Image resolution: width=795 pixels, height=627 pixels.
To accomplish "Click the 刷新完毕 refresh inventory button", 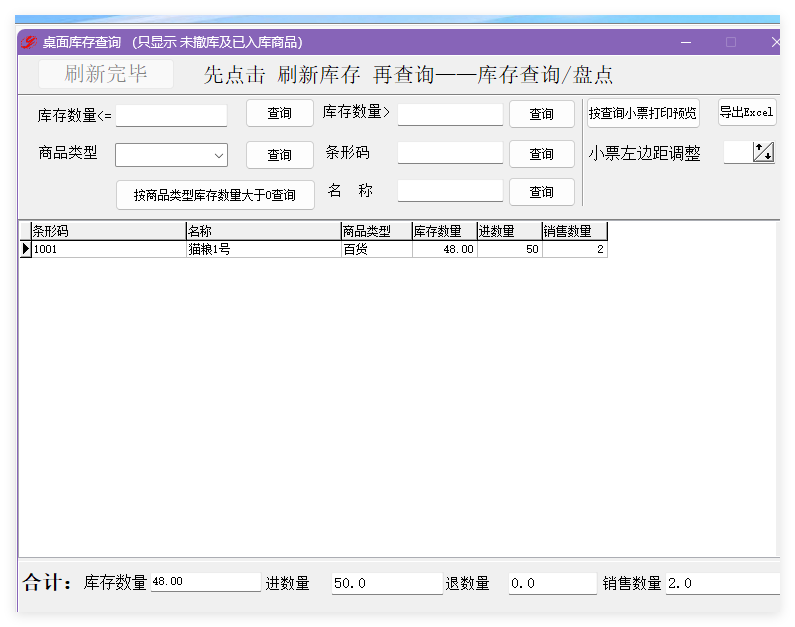I will pos(106,74).
